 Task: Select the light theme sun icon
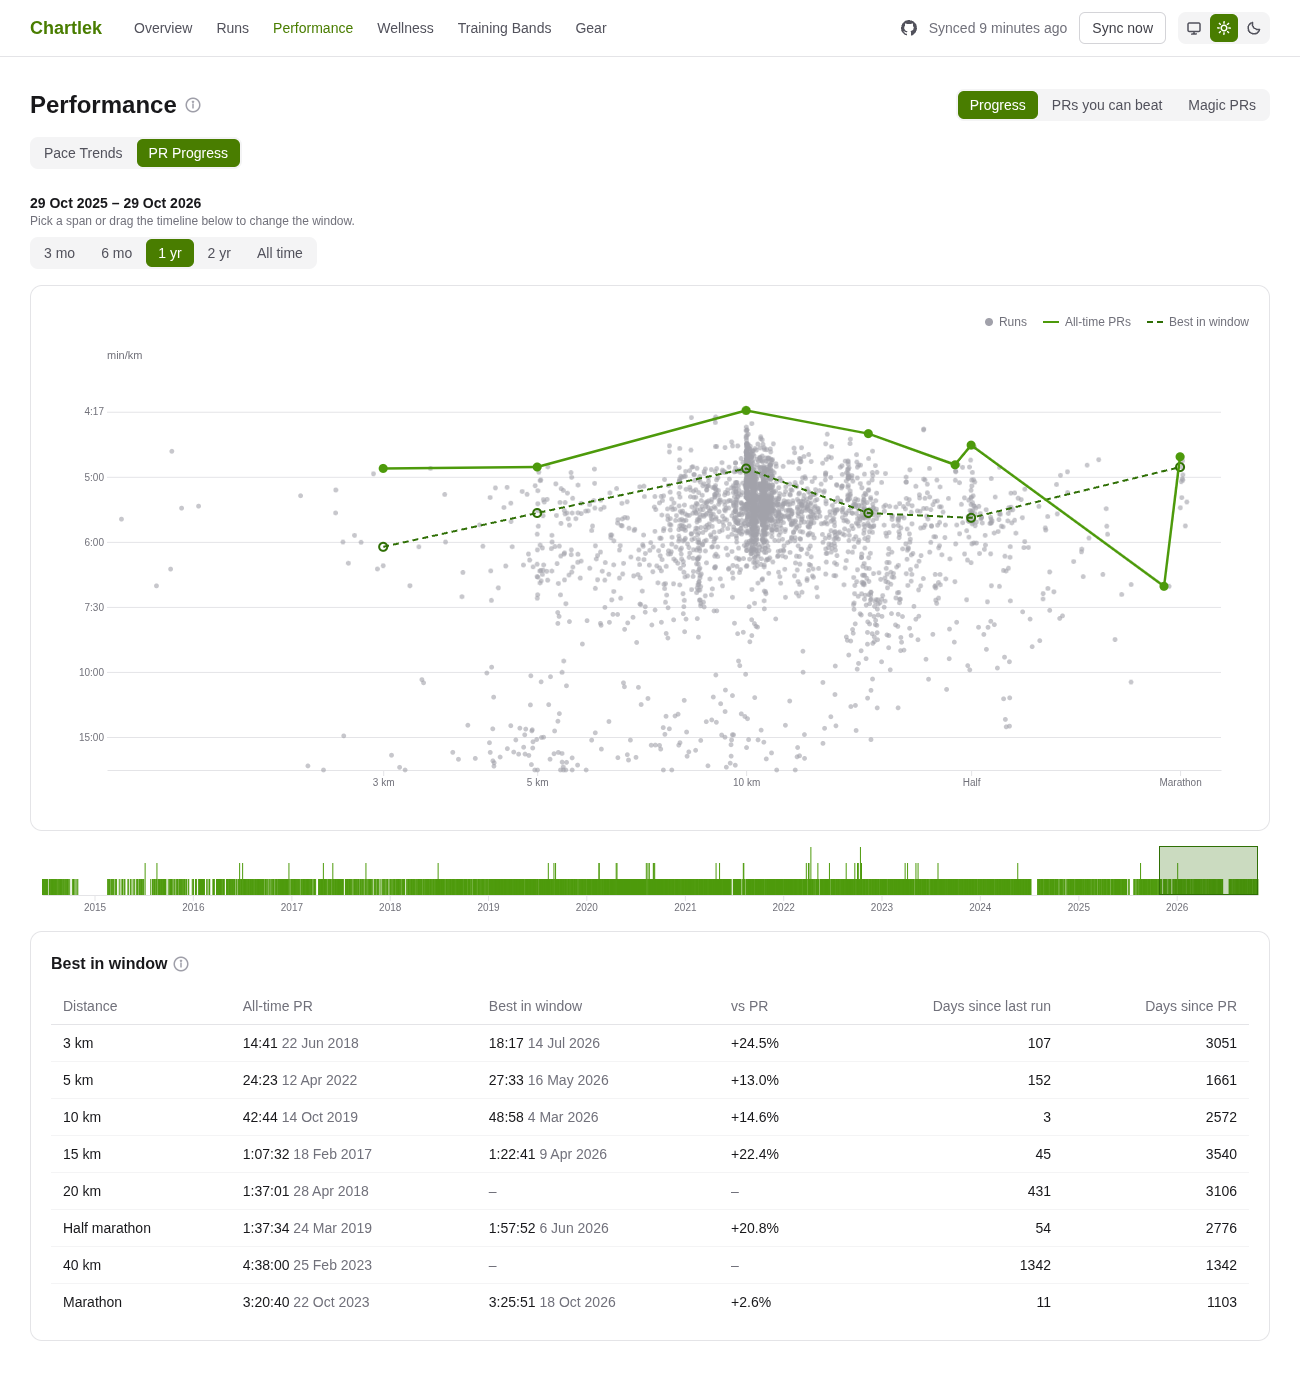1224,28
